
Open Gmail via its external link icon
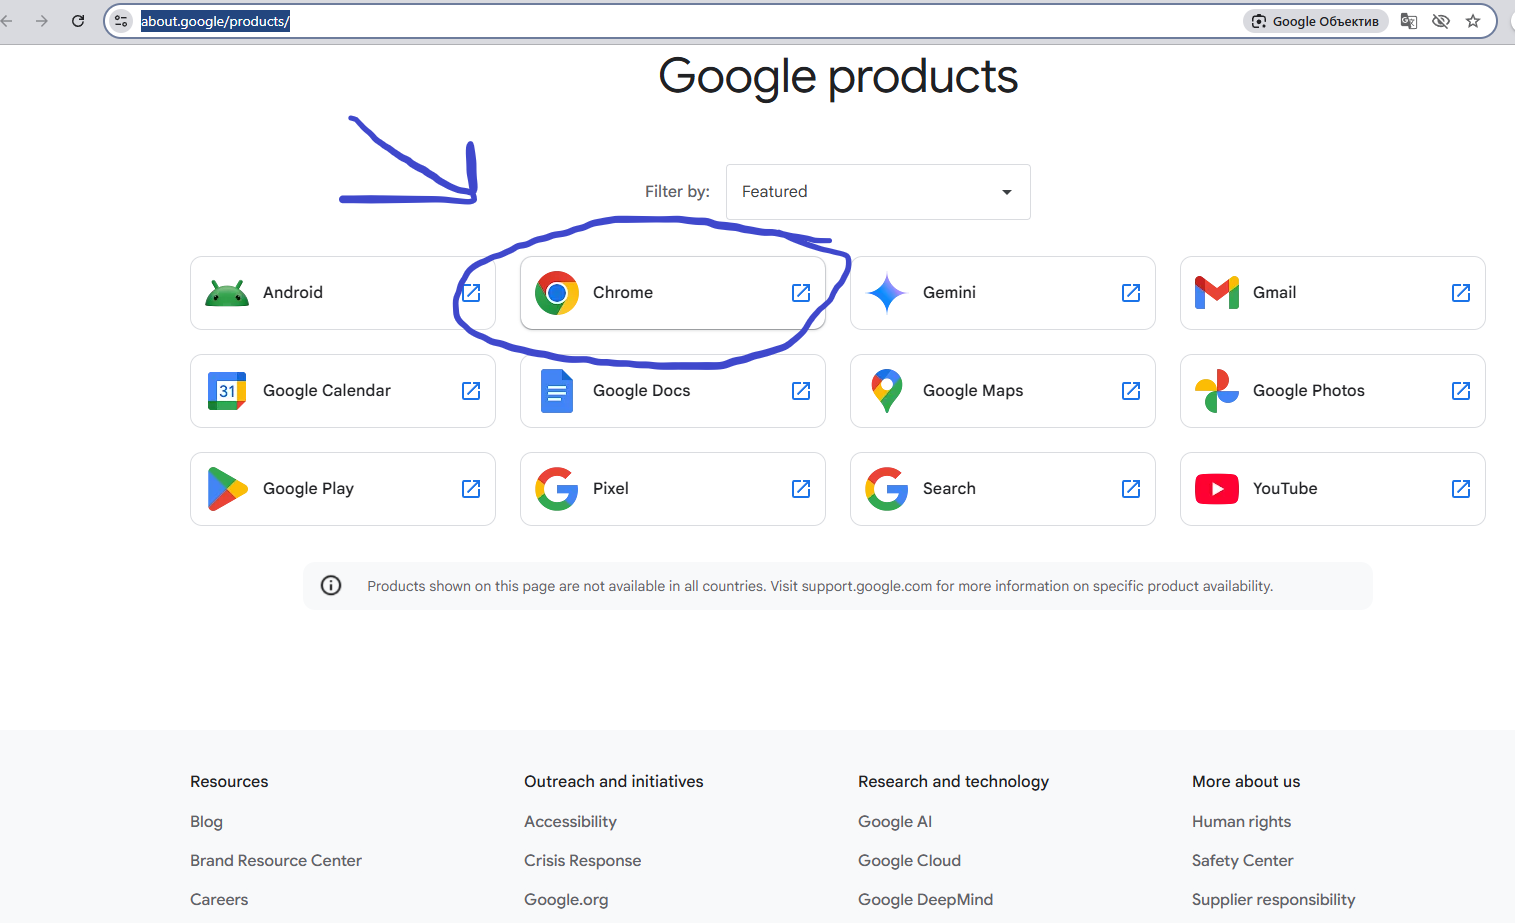(1461, 293)
